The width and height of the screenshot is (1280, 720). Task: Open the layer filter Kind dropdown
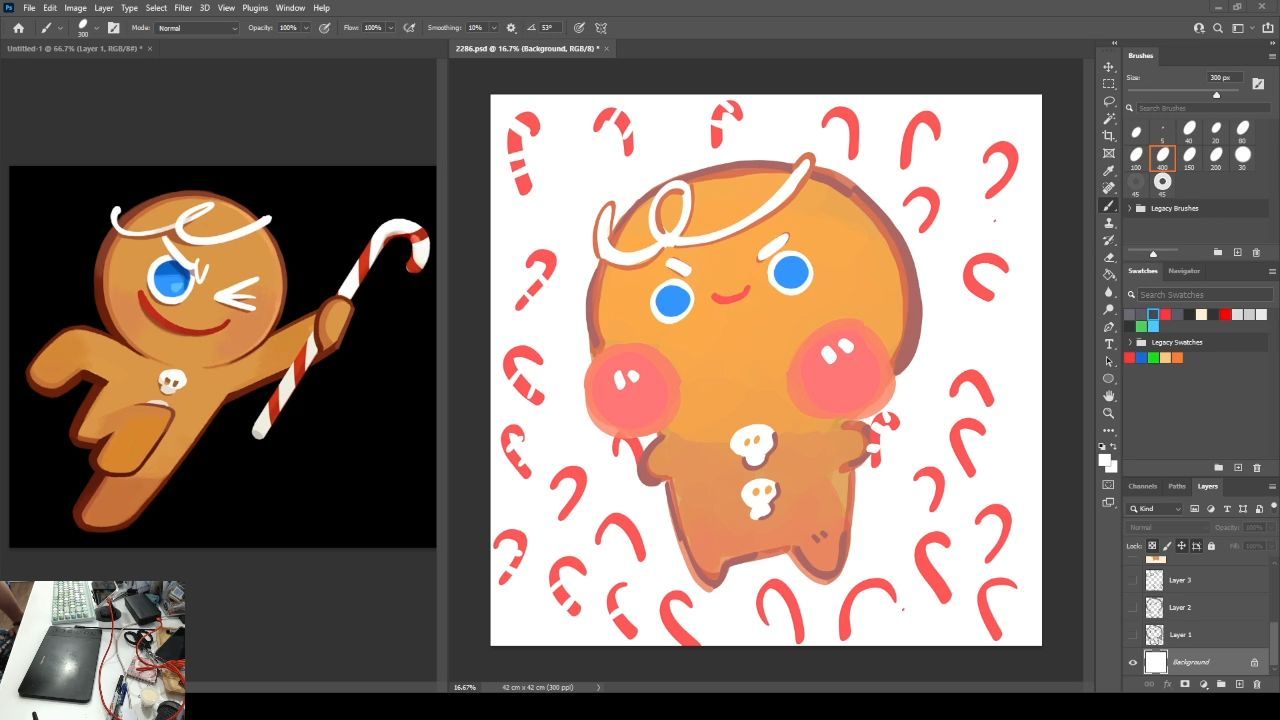pos(1155,509)
